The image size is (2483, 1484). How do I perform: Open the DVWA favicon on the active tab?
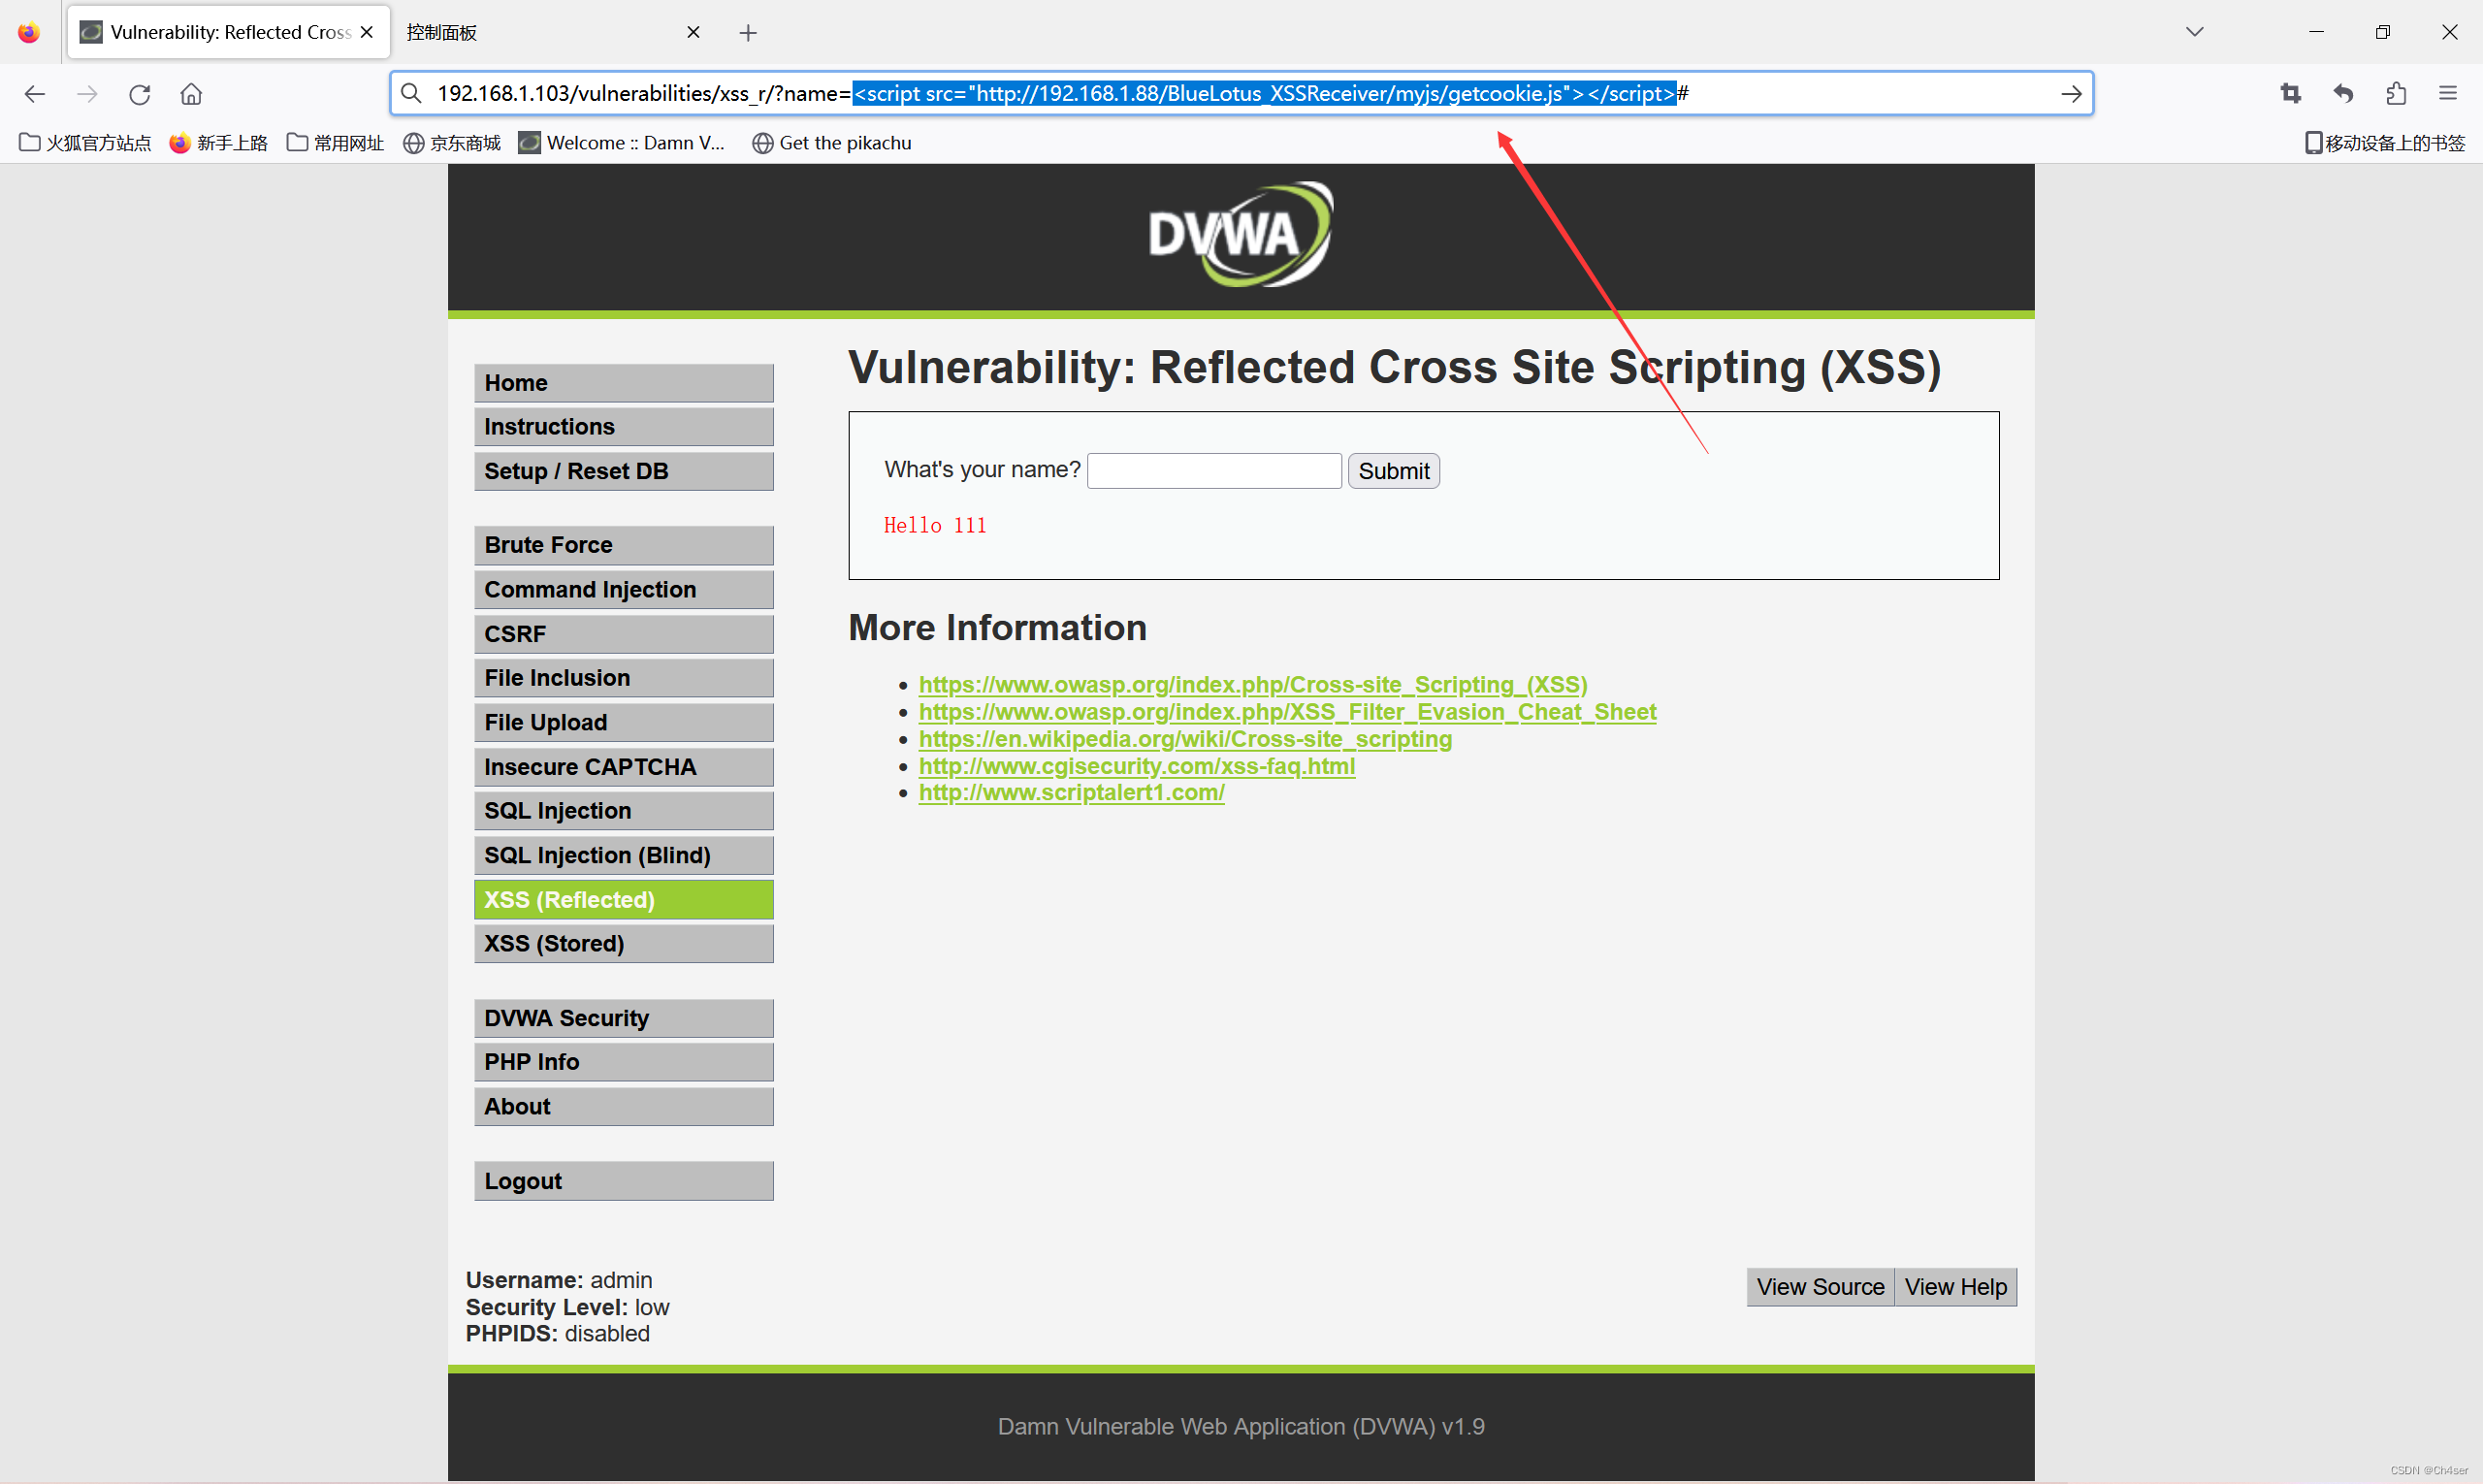point(90,31)
